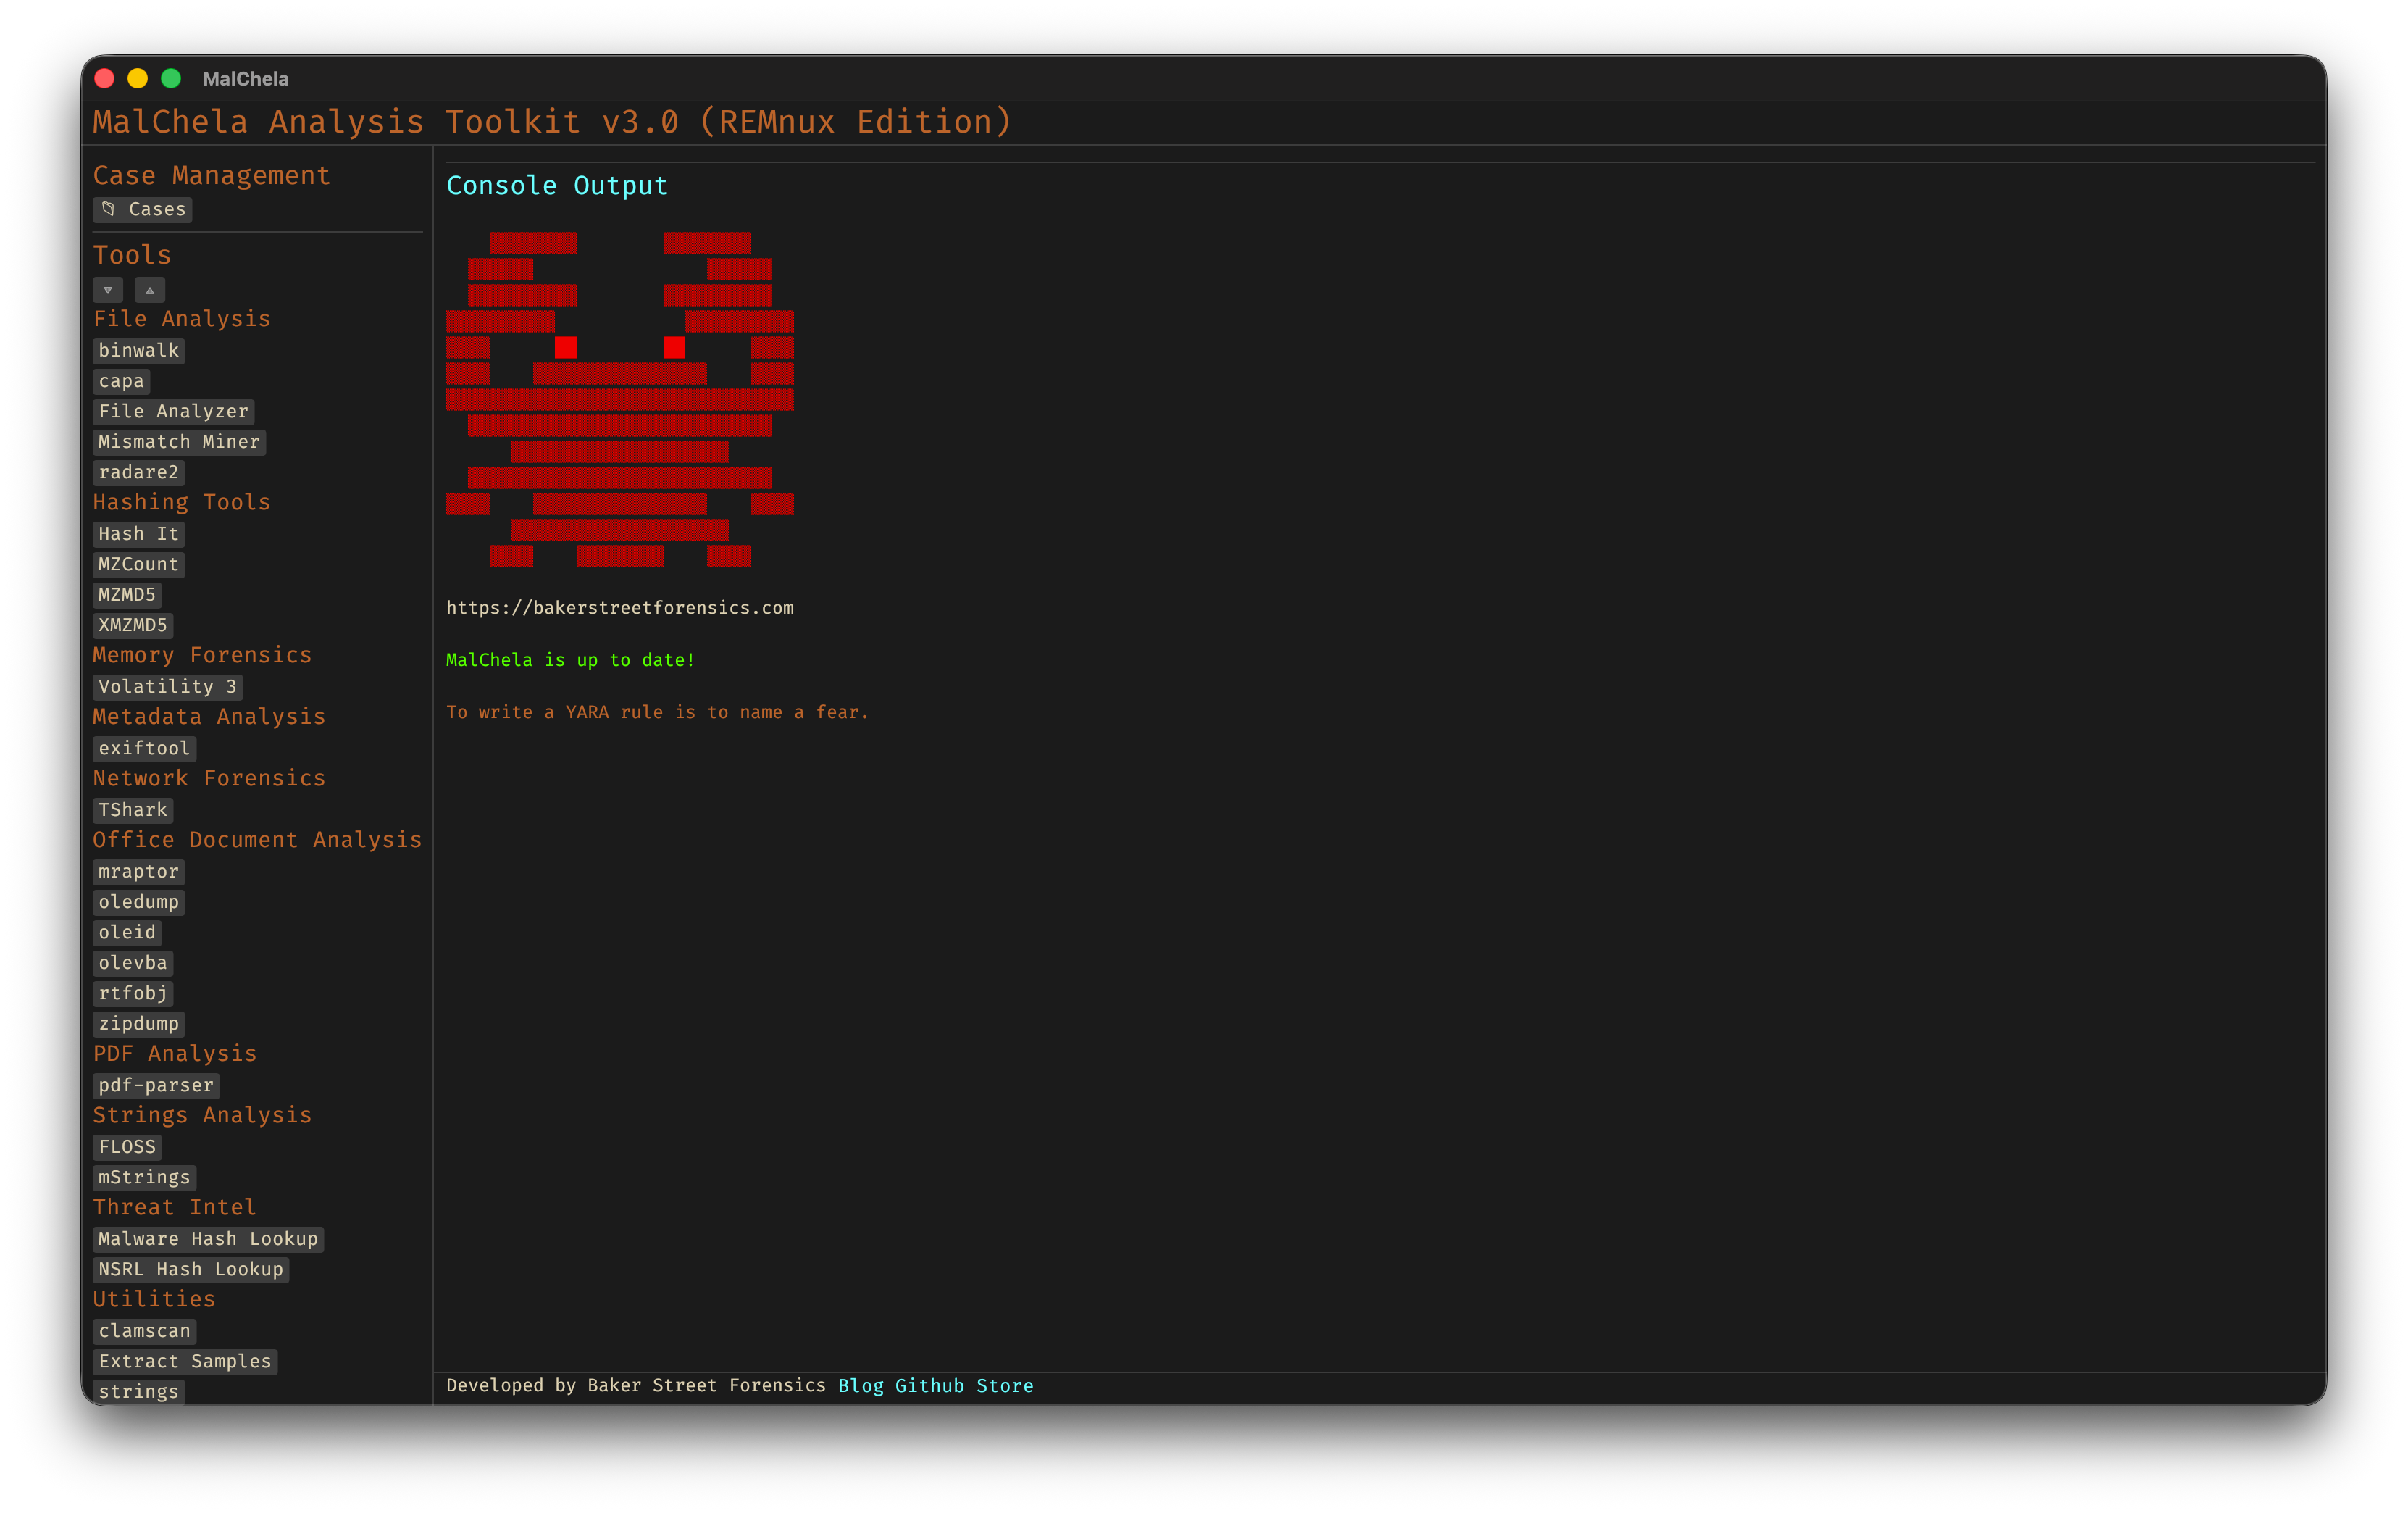Click the red crab logo art

coord(620,399)
